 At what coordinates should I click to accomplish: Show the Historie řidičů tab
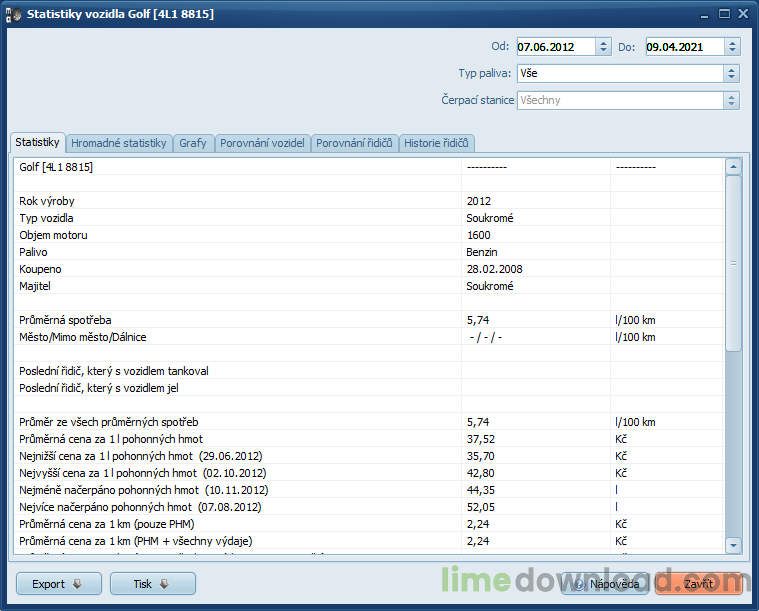[437, 143]
